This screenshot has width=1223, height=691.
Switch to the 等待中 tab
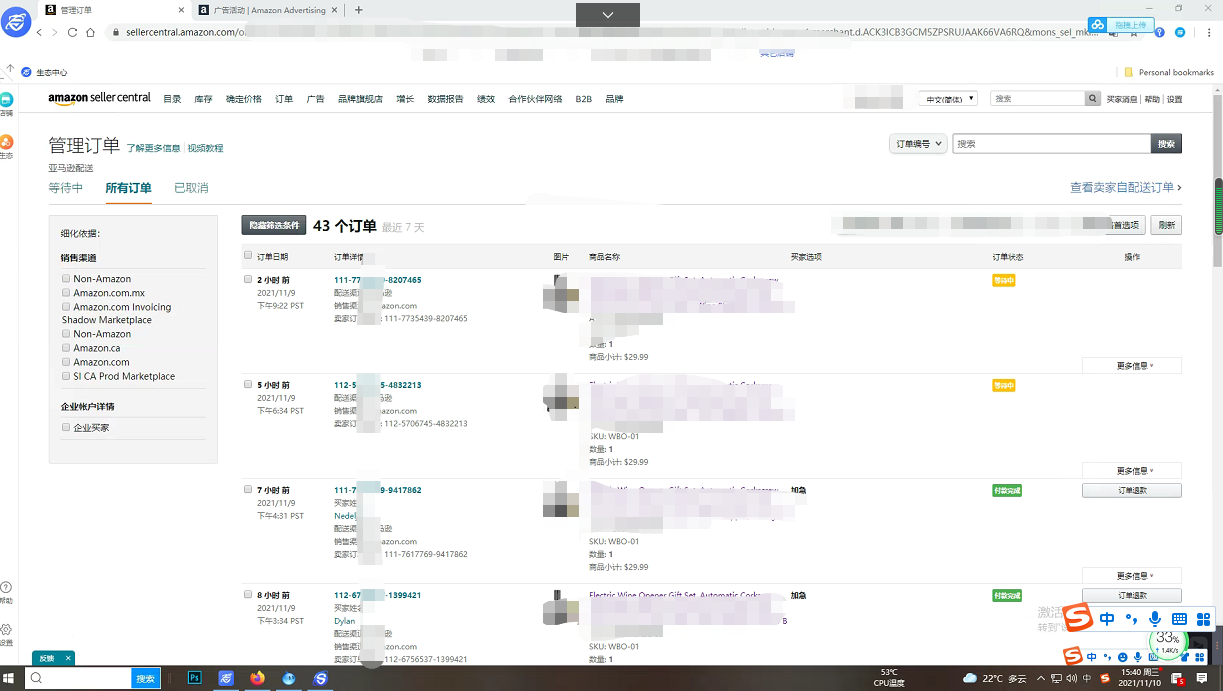(x=66, y=188)
